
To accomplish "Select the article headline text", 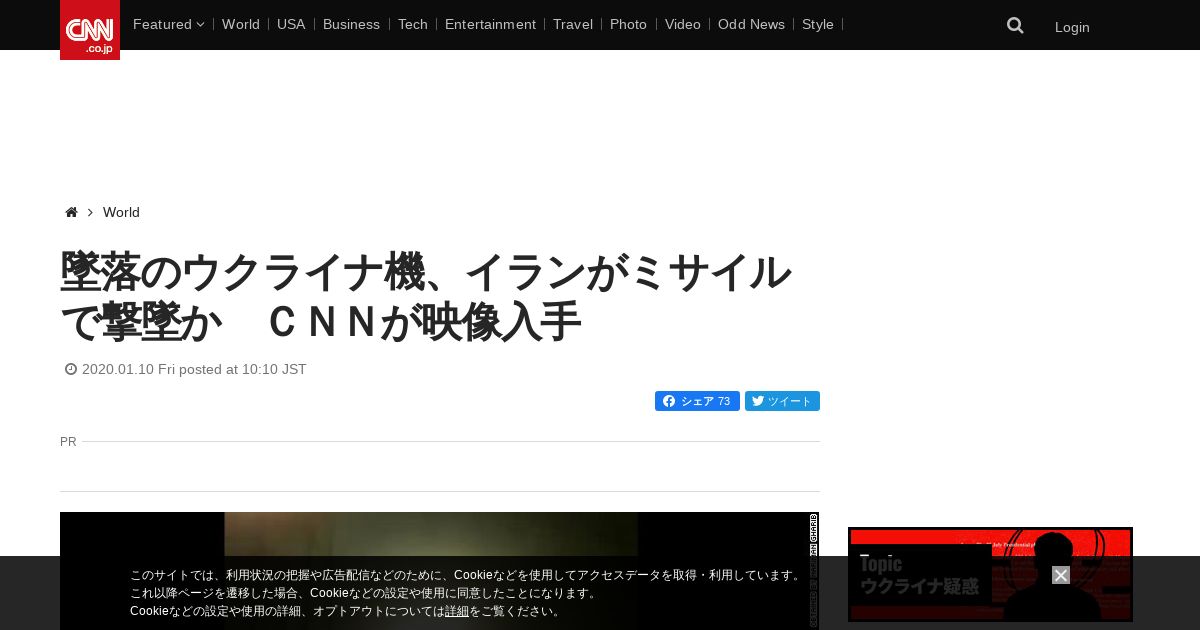I will point(426,297).
